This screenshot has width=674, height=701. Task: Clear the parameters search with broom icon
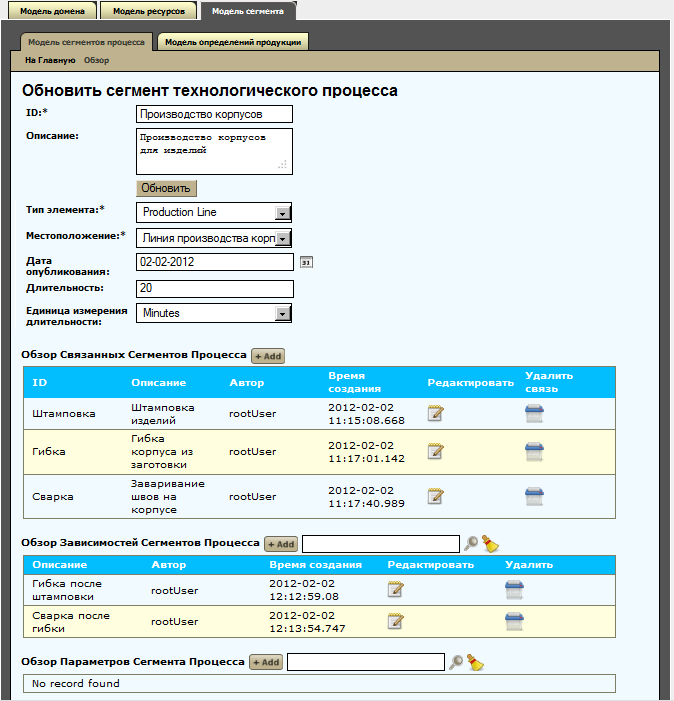[x=476, y=662]
